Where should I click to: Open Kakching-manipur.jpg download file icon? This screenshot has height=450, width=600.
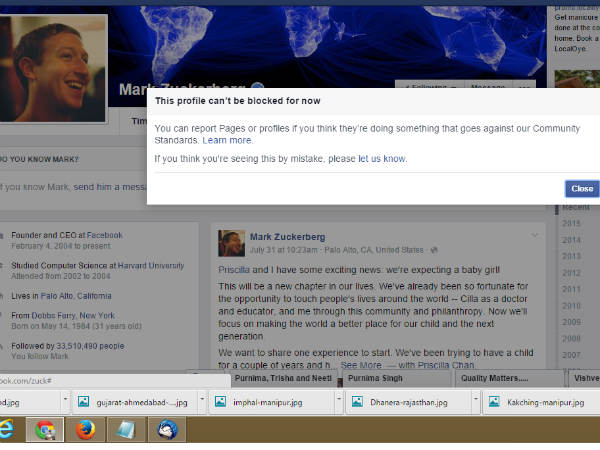click(494, 402)
